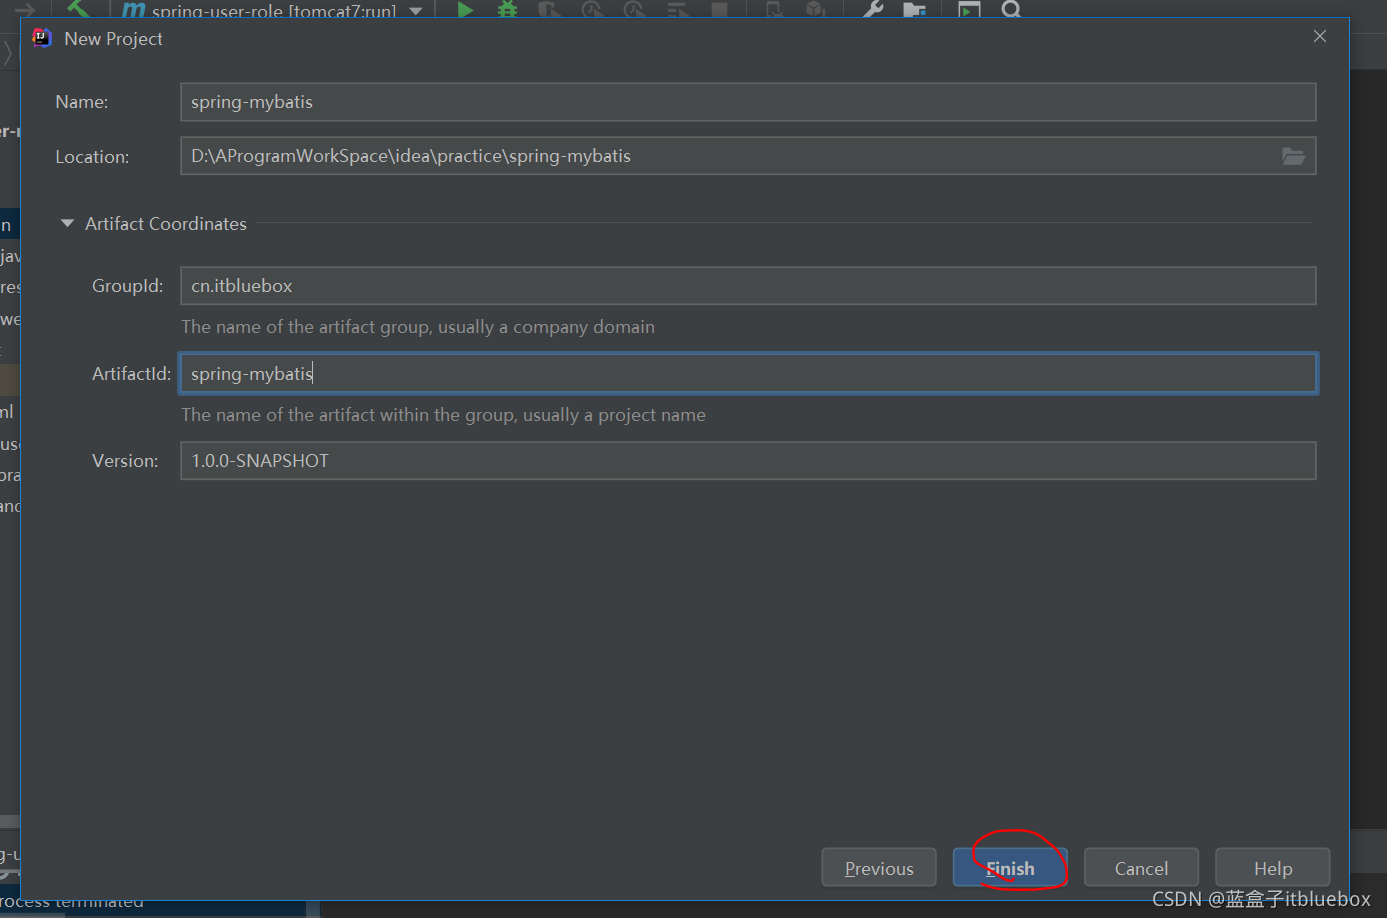This screenshot has width=1387, height=918.
Task: Build project with the hammer icon
Action: [x=78, y=8]
